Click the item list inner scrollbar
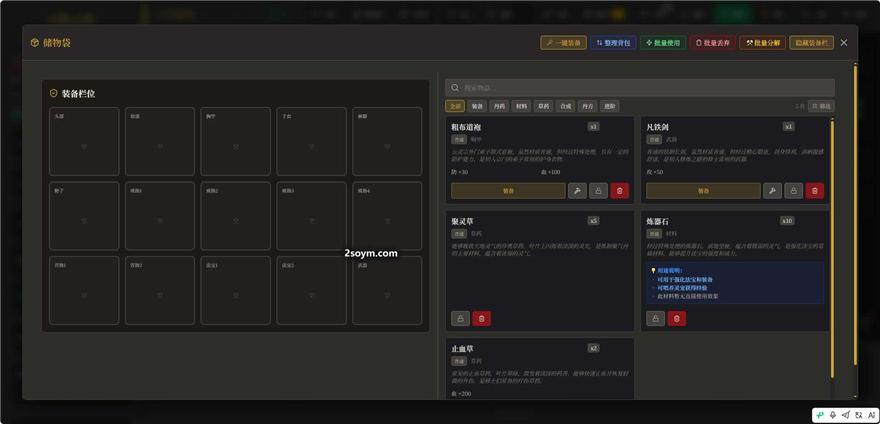880x424 pixels. pyautogui.click(x=832, y=249)
